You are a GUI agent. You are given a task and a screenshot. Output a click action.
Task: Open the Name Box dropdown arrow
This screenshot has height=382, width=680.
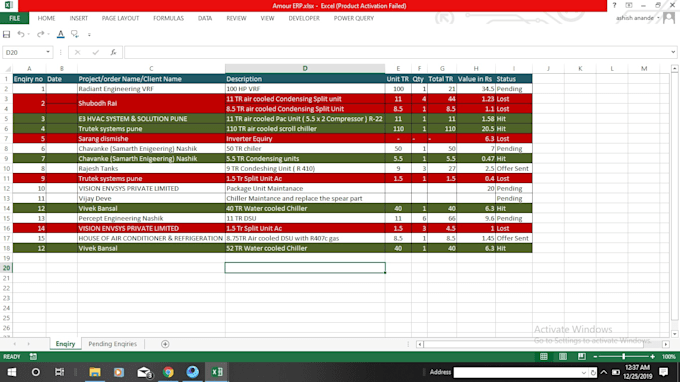(x=48, y=52)
